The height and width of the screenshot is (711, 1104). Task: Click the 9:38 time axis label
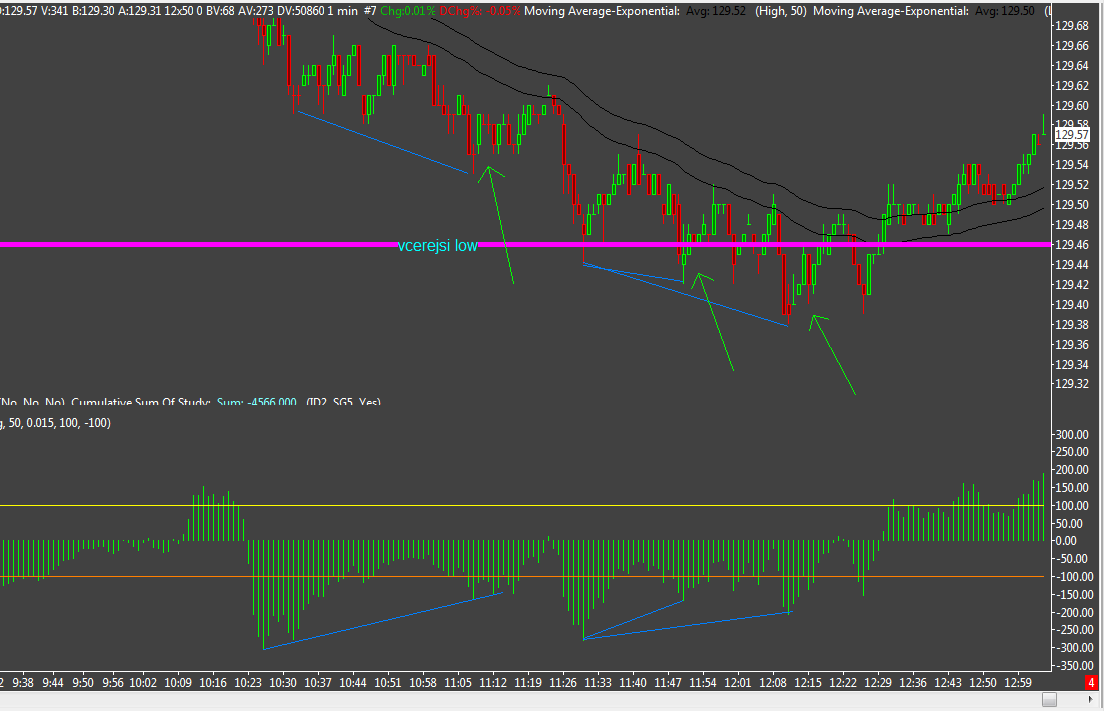(x=23, y=683)
